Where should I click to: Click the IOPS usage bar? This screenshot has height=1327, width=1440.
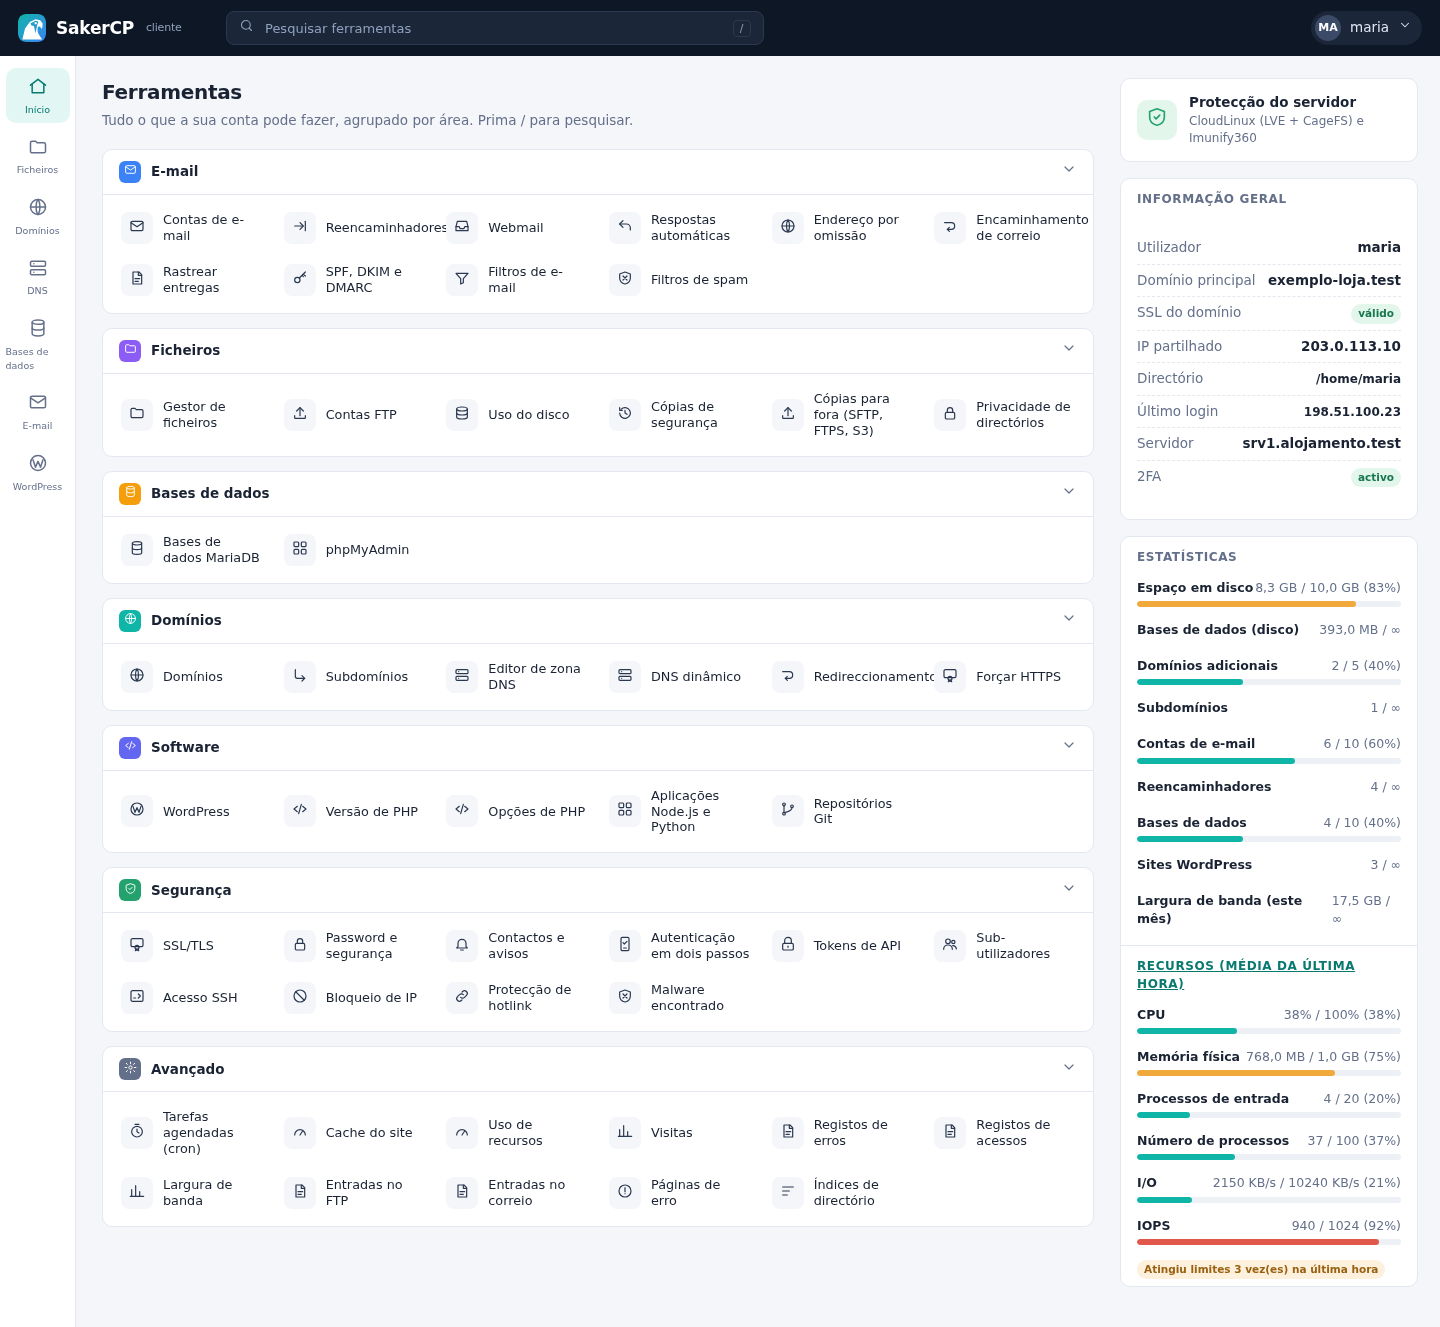click(1269, 1242)
